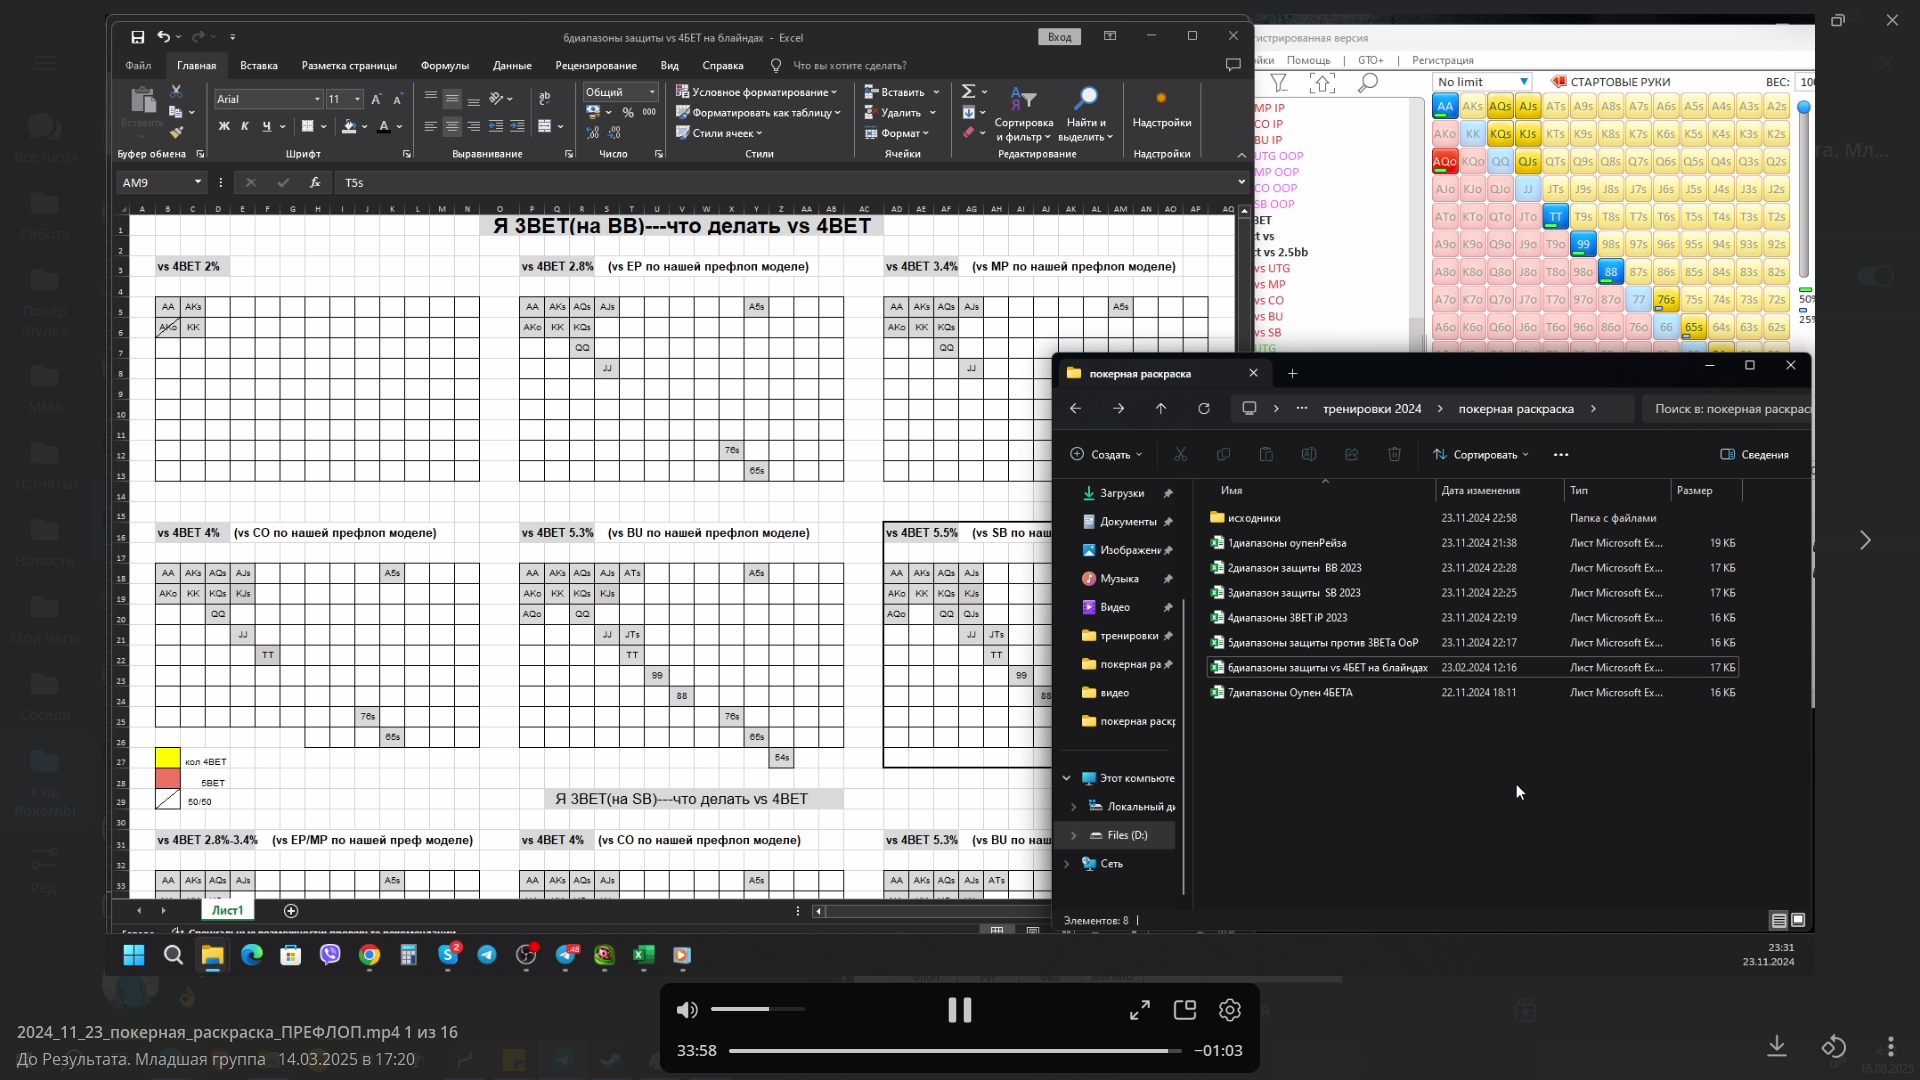Adjust the video volume slider
The width and height of the screenshot is (1920, 1080).
click(757, 1009)
